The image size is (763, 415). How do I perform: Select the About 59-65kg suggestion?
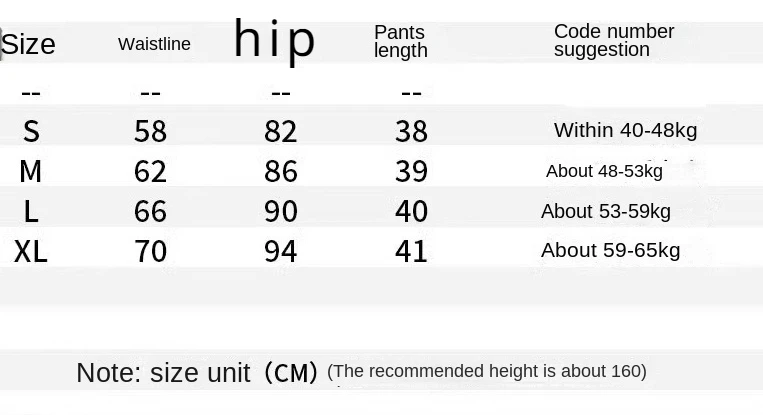pos(610,250)
